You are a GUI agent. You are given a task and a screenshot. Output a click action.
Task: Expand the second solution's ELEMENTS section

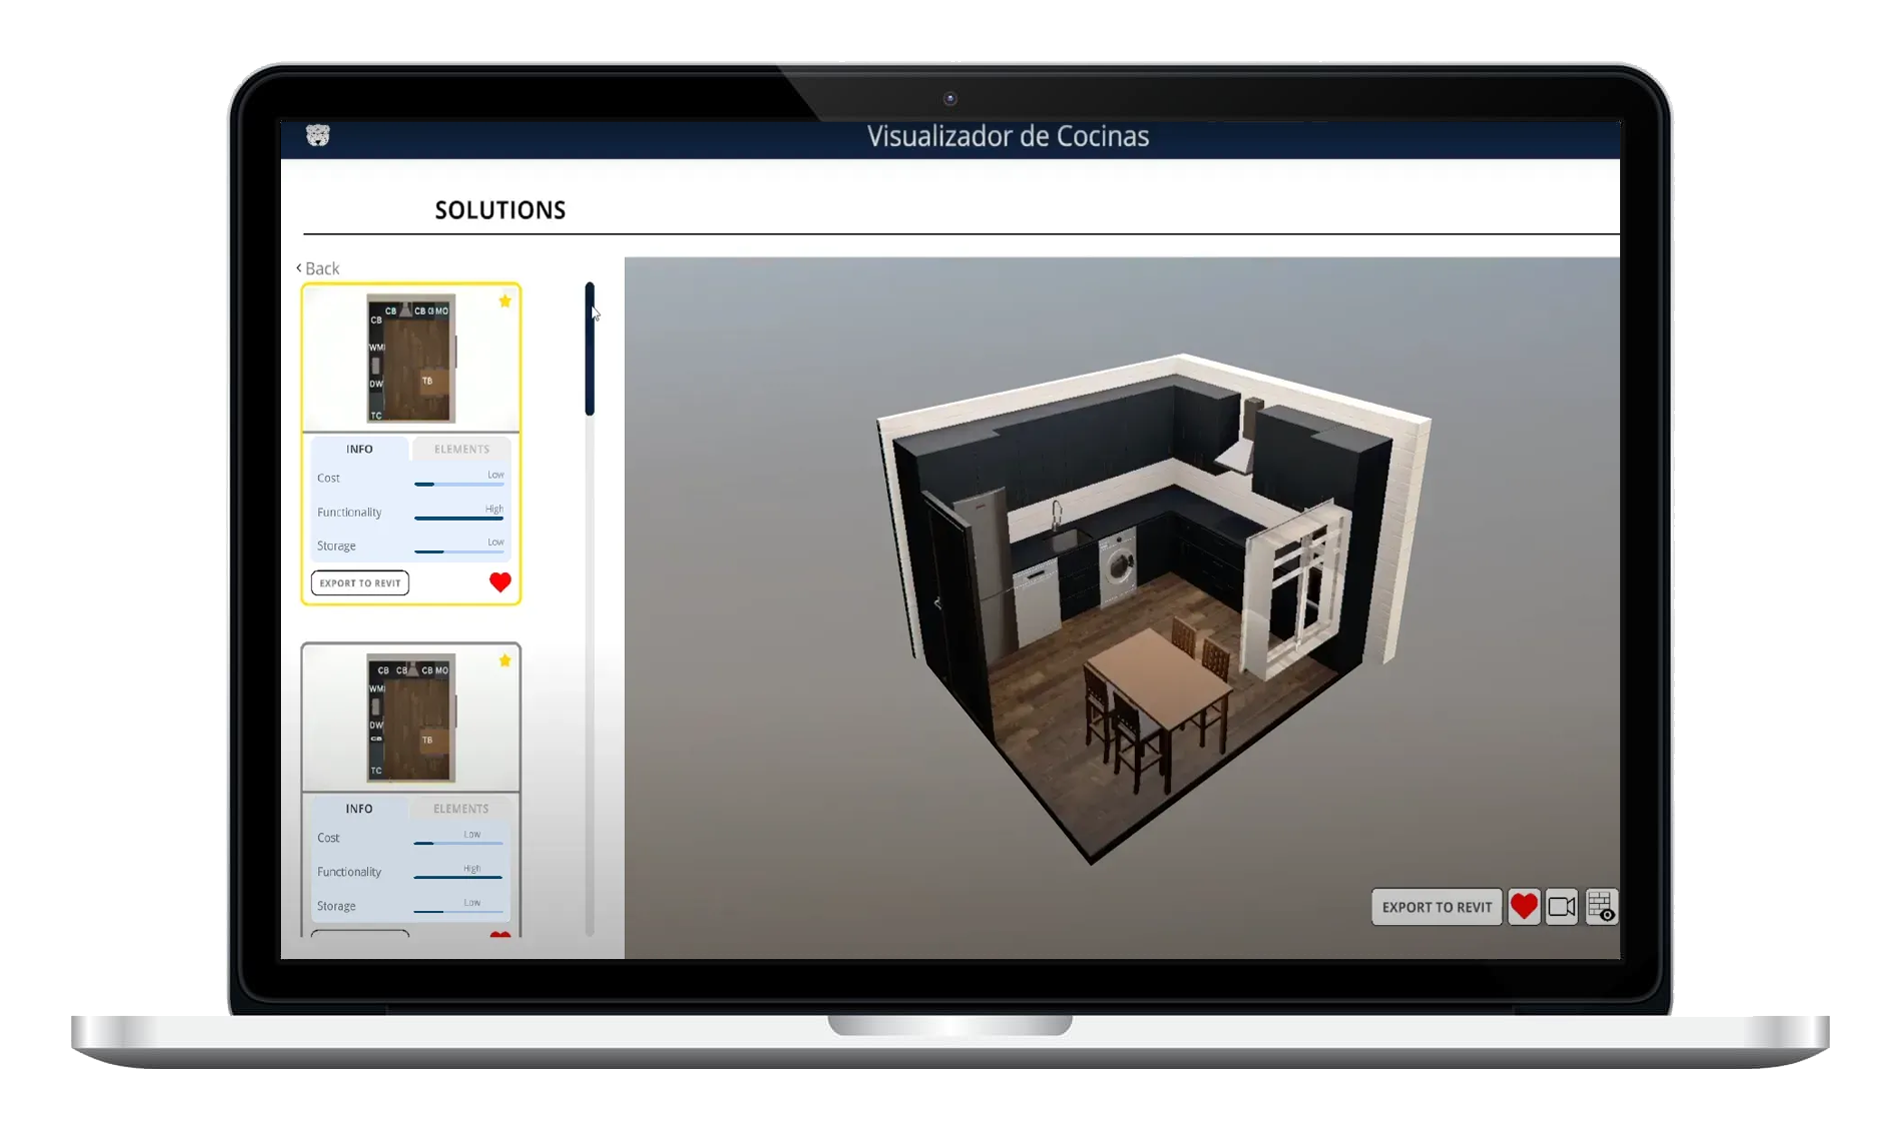pyautogui.click(x=461, y=808)
